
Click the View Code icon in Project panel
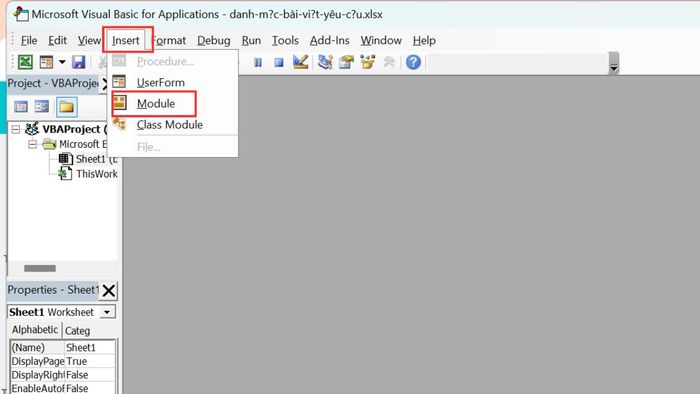pos(21,107)
